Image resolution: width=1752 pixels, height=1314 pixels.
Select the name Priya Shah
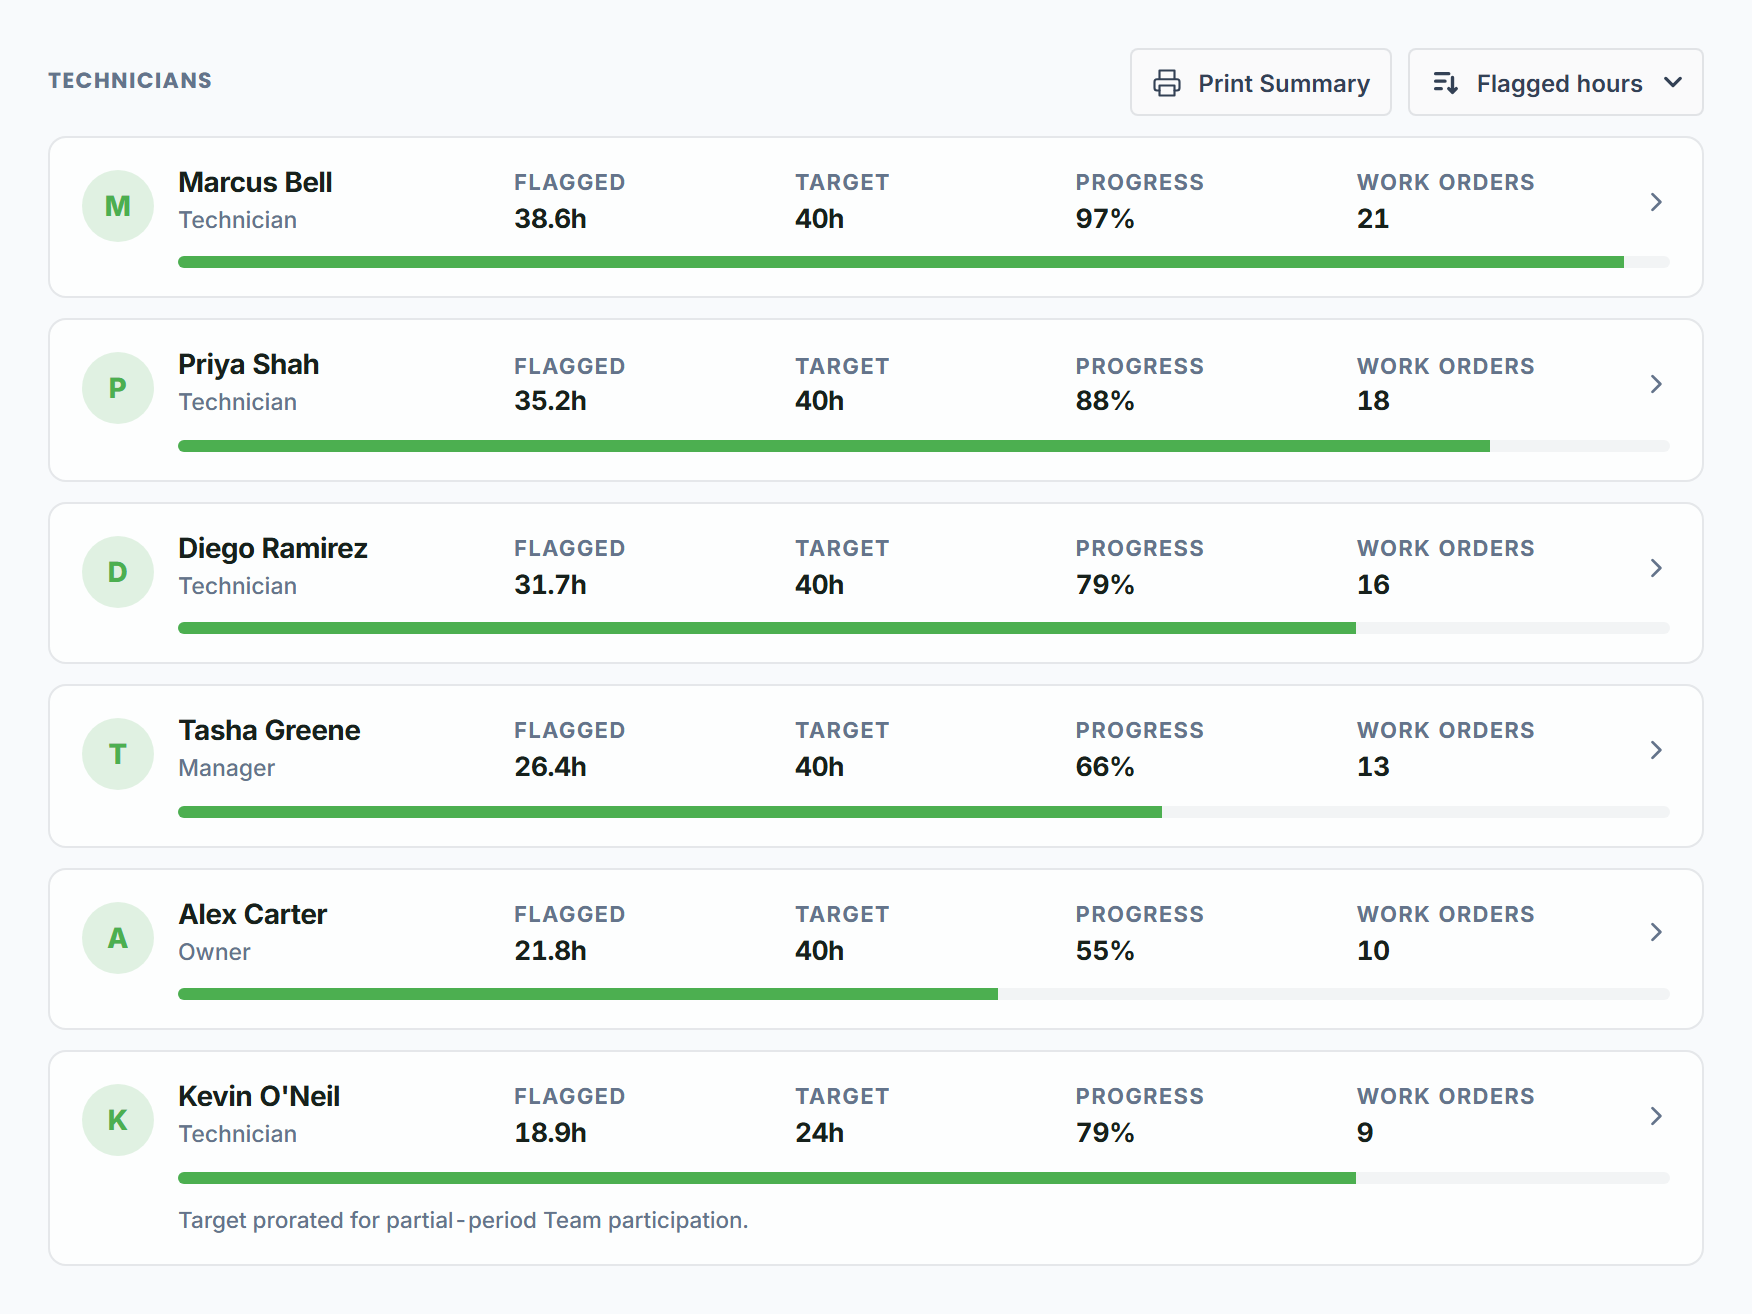[x=249, y=365]
